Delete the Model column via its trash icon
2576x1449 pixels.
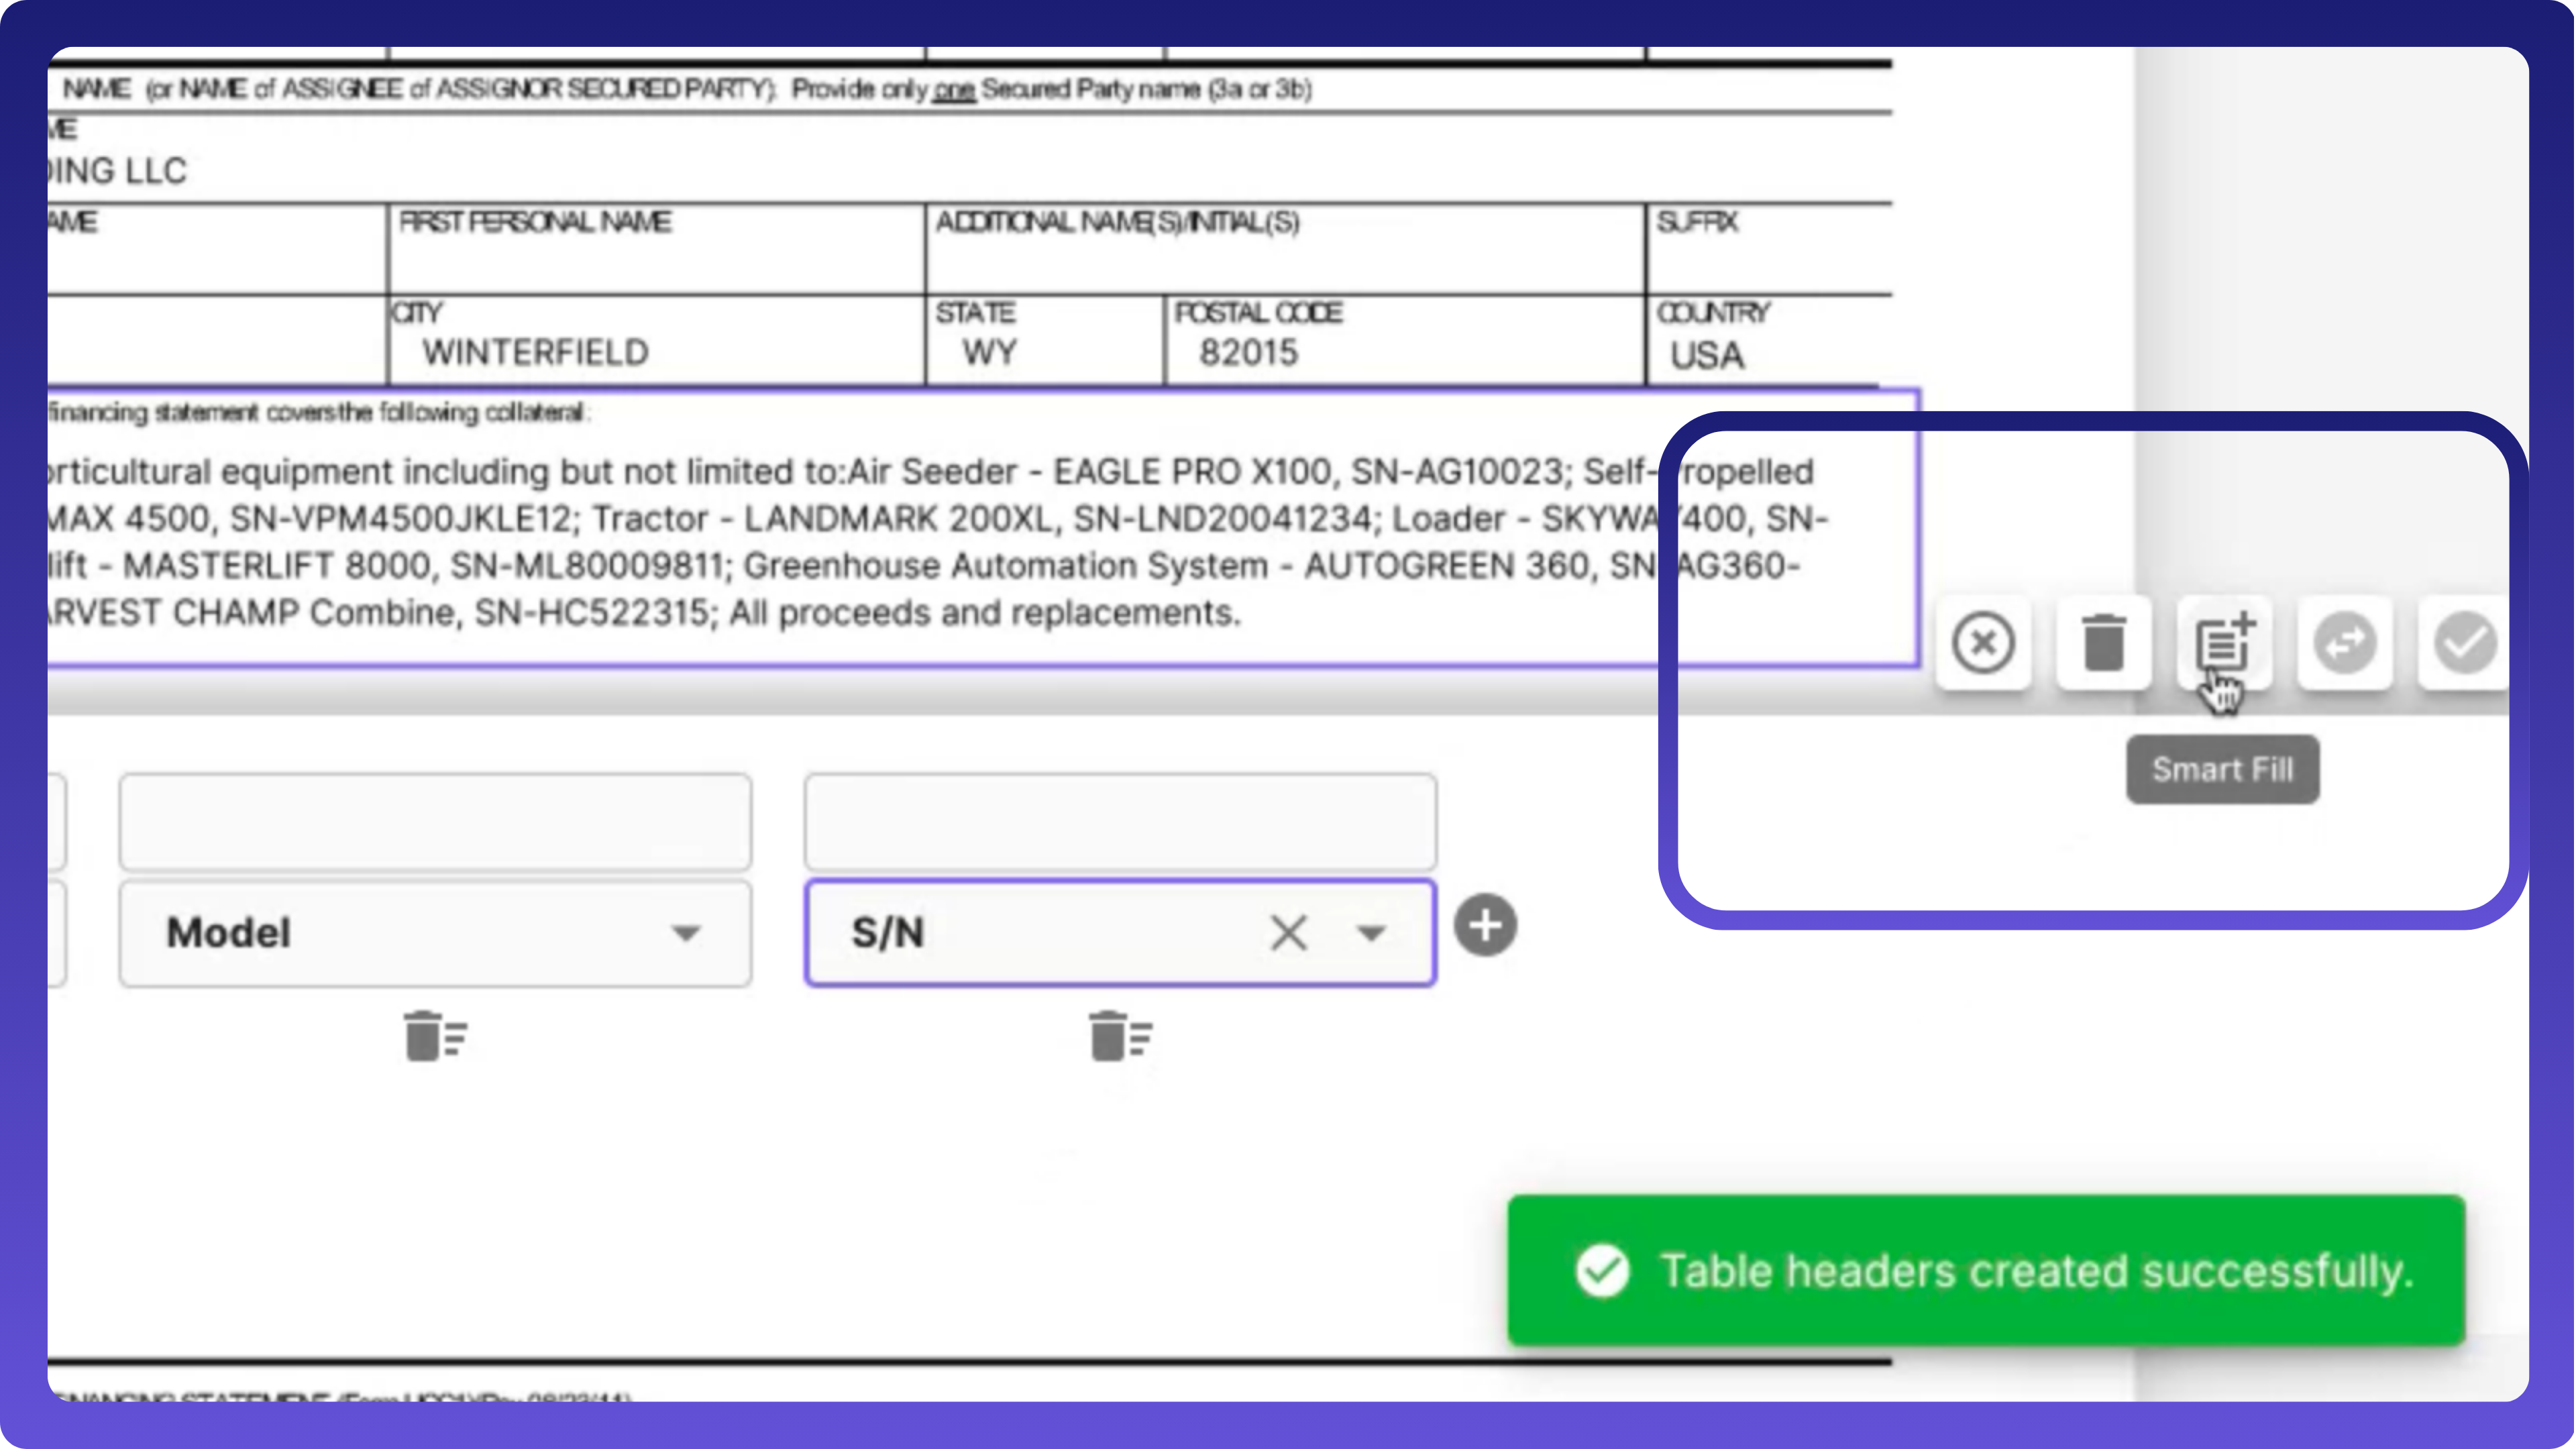435,1036
